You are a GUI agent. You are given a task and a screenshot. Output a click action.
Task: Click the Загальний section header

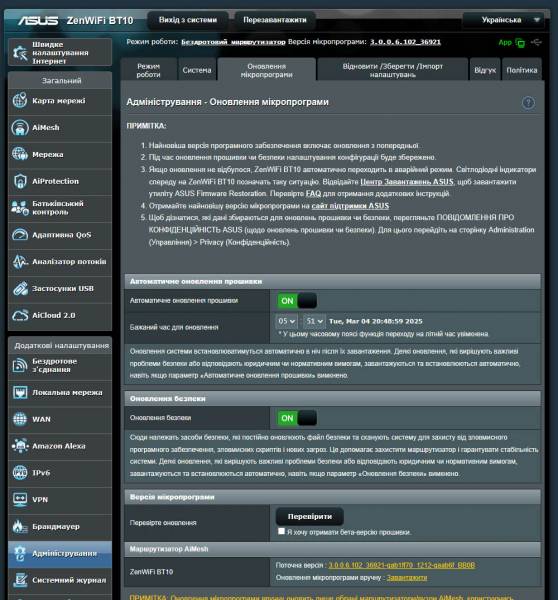click(x=60, y=80)
